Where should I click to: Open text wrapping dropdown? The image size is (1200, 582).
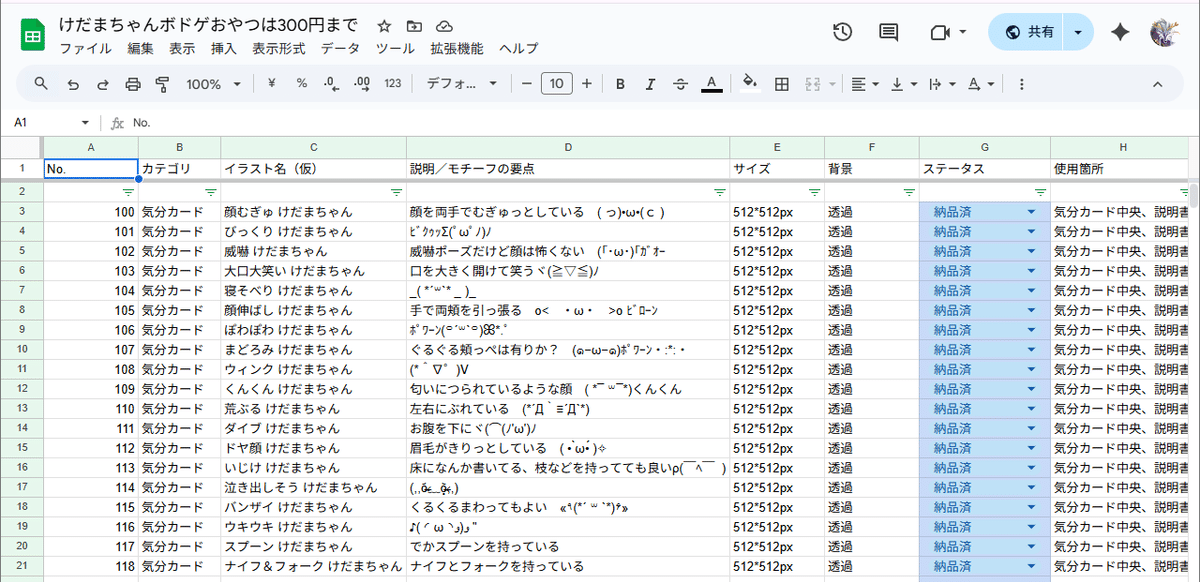click(x=942, y=84)
